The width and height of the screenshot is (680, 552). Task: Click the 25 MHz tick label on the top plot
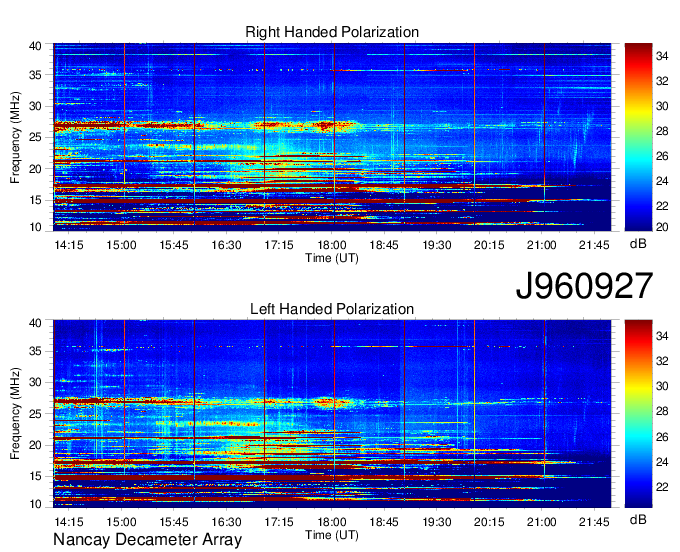[x=35, y=137]
